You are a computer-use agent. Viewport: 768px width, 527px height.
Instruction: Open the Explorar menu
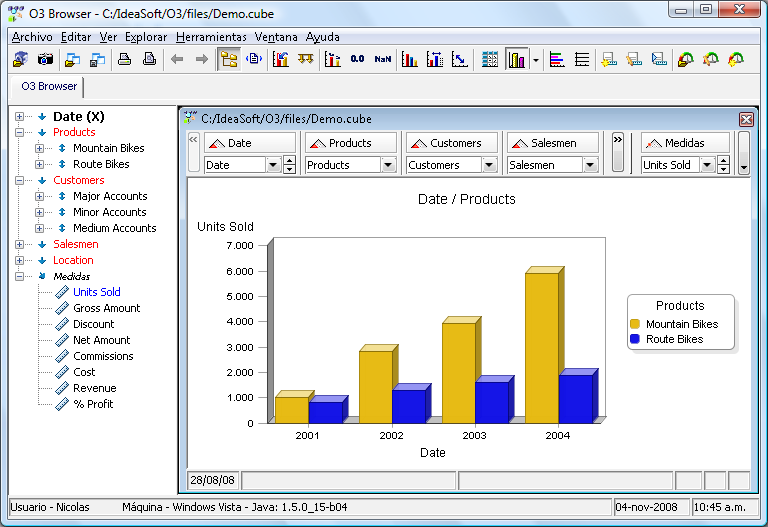coord(146,37)
